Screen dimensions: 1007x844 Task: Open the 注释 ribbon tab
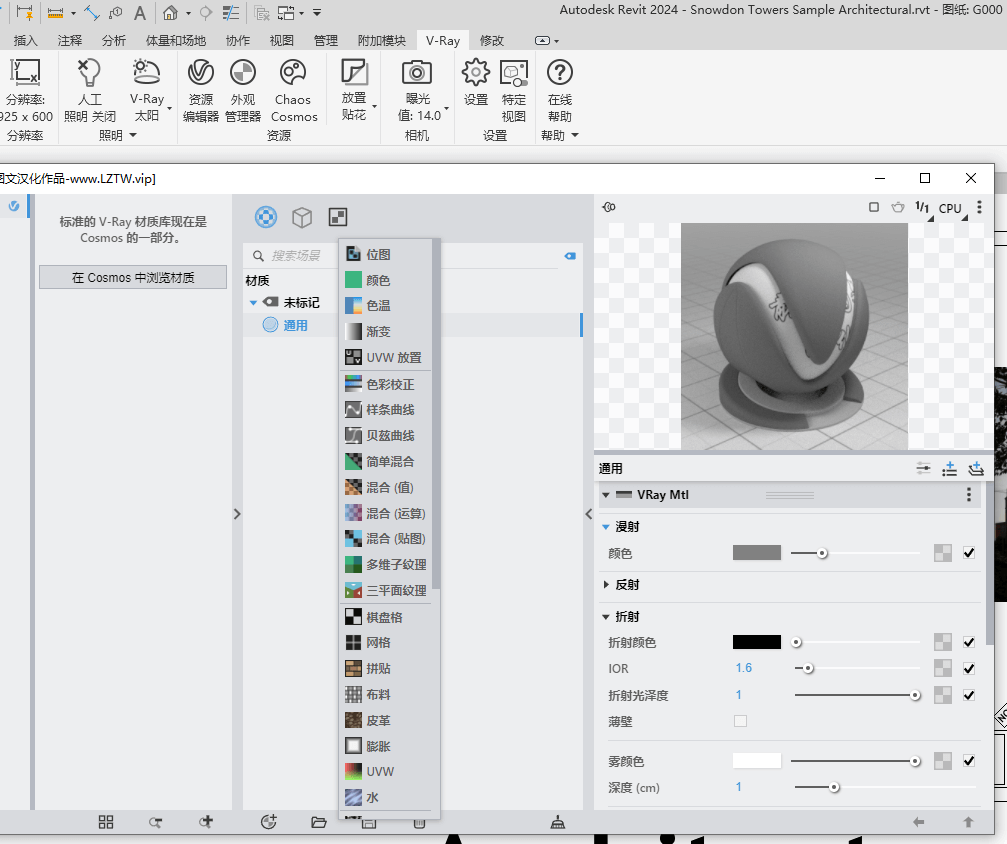[70, 40]
